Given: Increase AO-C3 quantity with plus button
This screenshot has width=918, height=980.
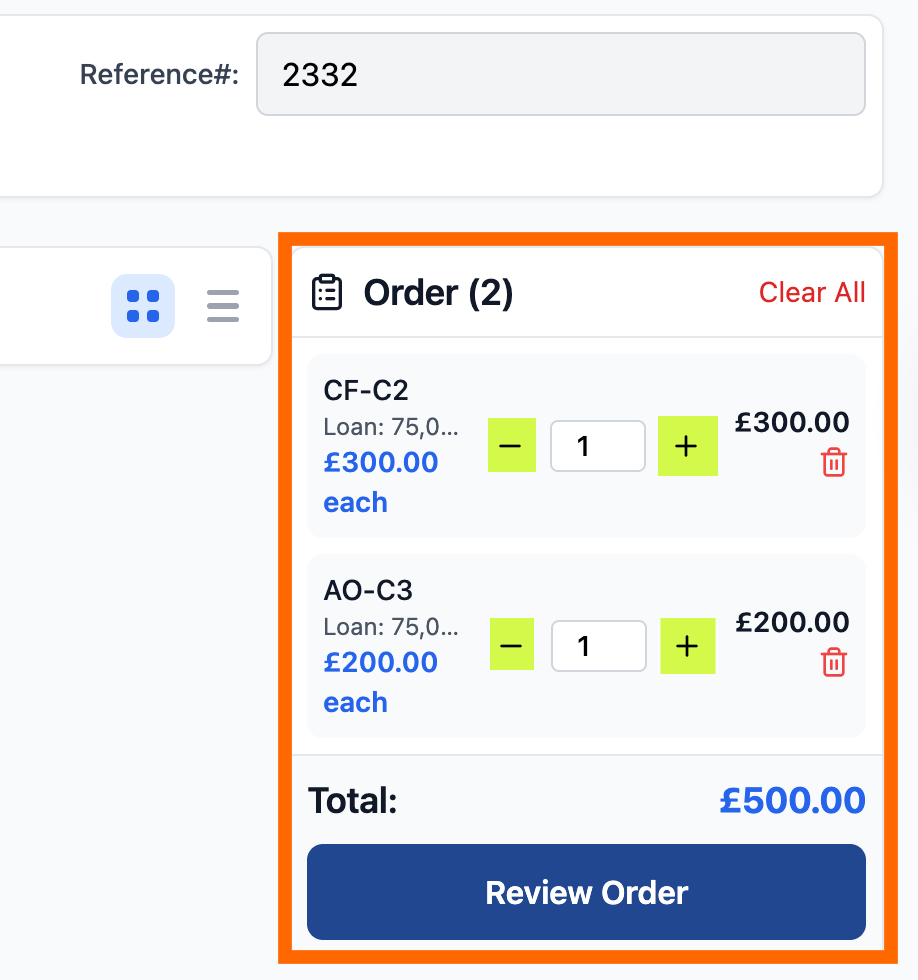Looking at the screenshot, I should coord(687,646).
